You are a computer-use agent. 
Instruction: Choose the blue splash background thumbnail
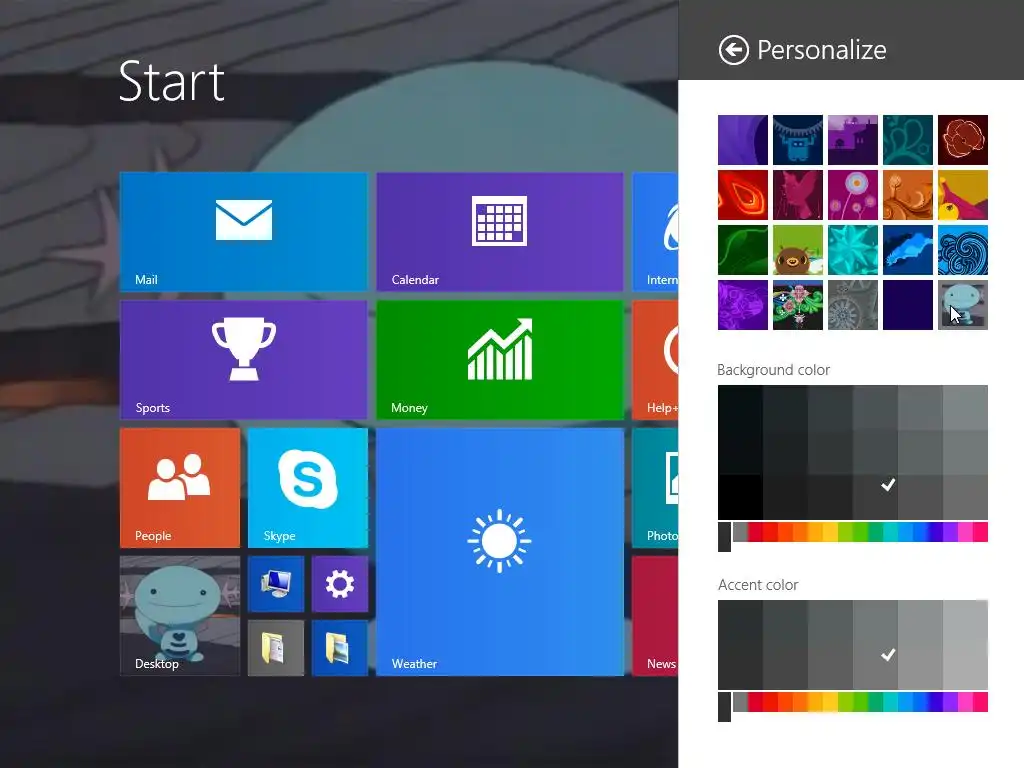coord(908,250)
